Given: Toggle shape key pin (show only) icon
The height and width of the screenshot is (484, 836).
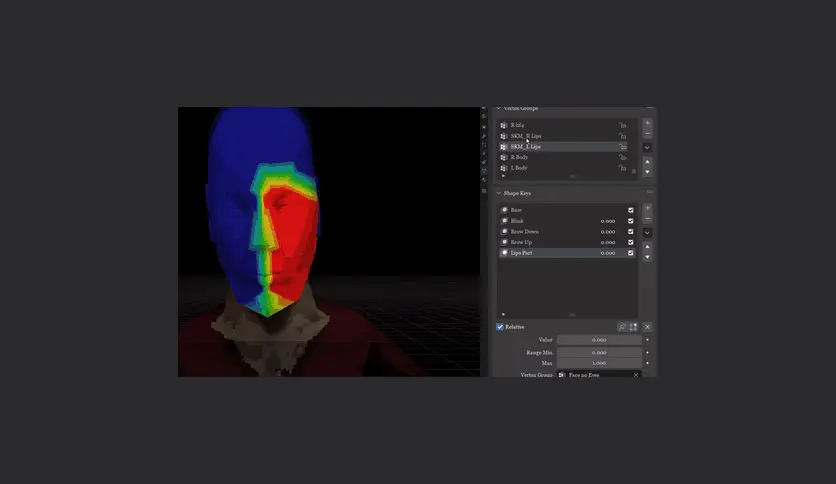Looking at the screenshot, I should pyautogui.click(x=622, y=327).
